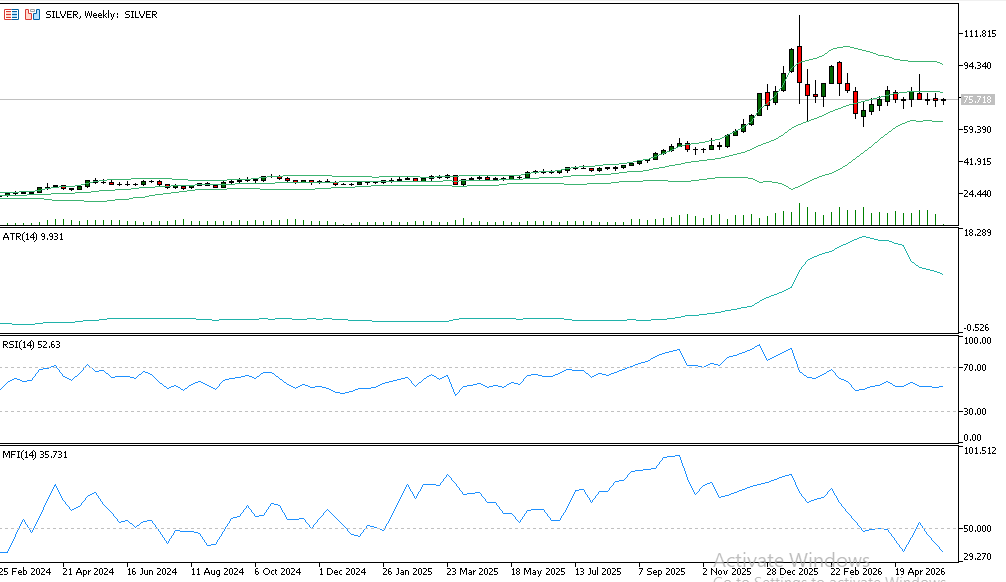Click the 1 Dec 2024 date label
The width and height of the screenshot is (1006, 582).
point(343,571)
